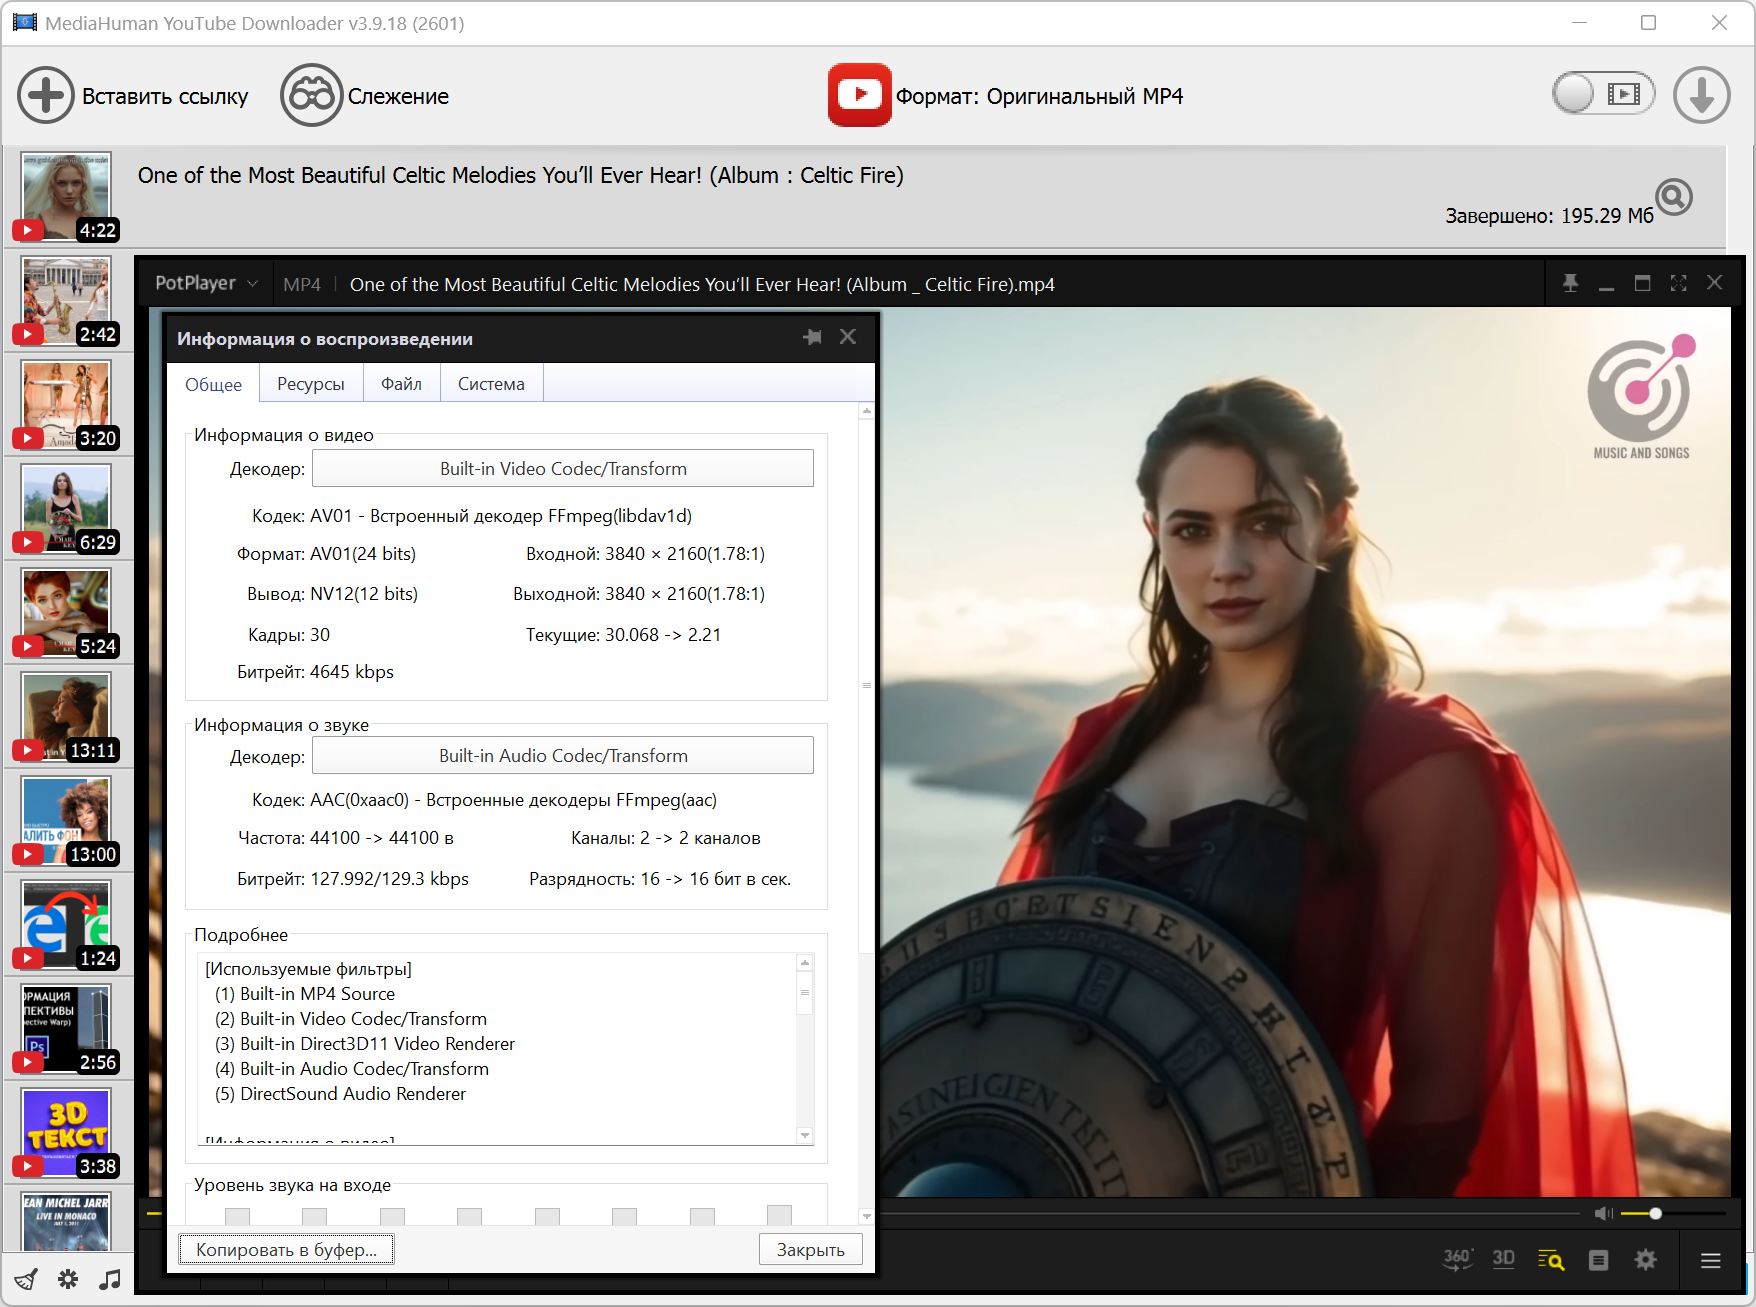This screenshot has height=1307, width=1756.
Task: Open the music note icon at bottom left
Action: [110, 1279]
